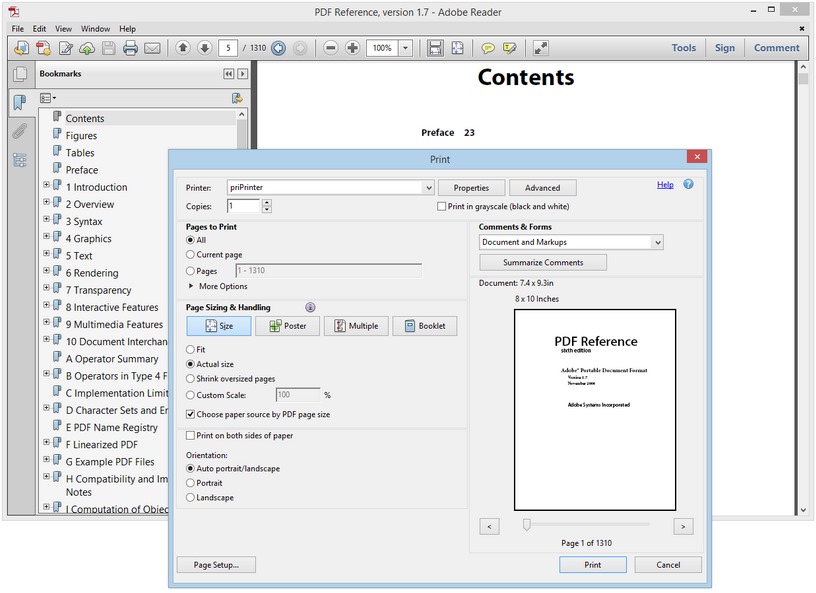Enable Print on both sides of paper
816x593 pixels.
190,435
